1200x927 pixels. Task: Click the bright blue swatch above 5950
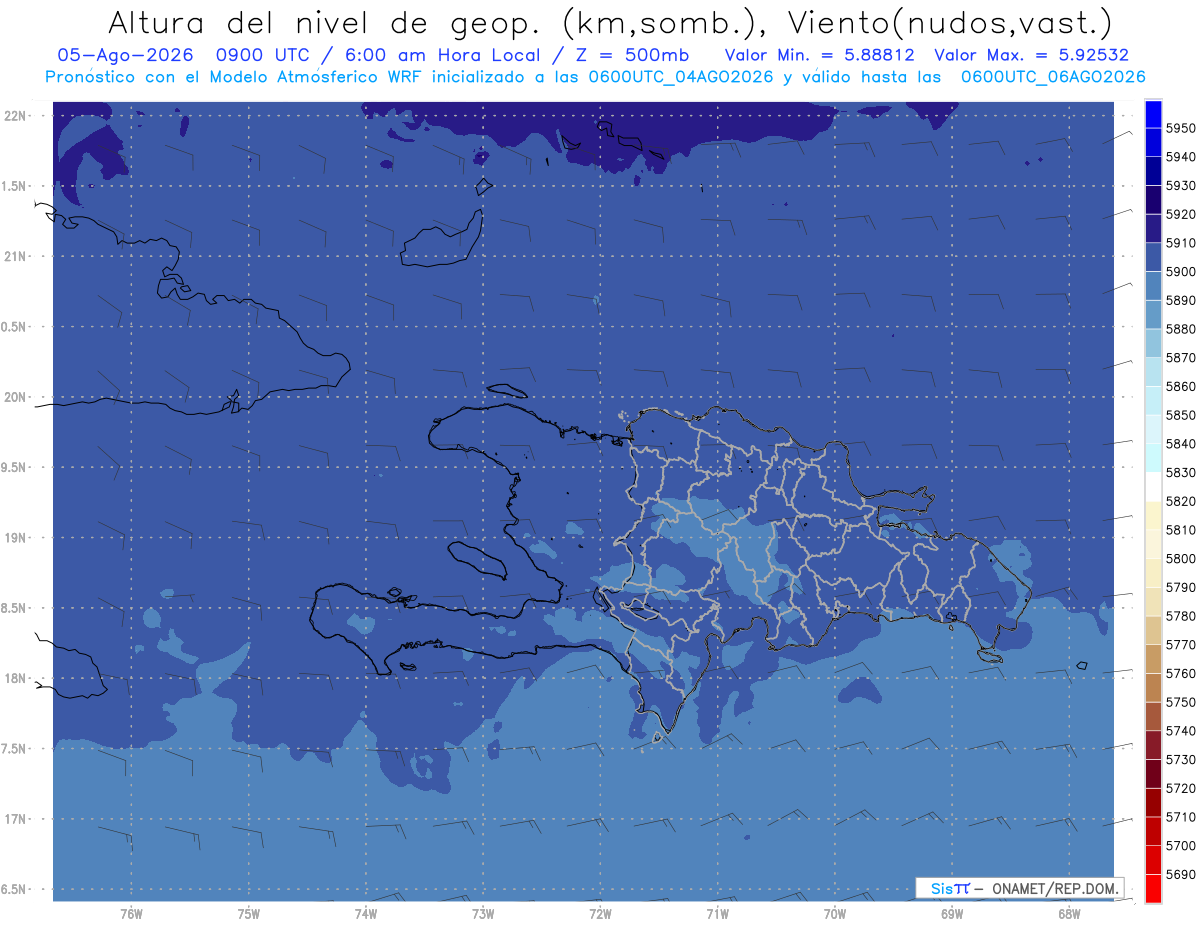coord(1152,114)
